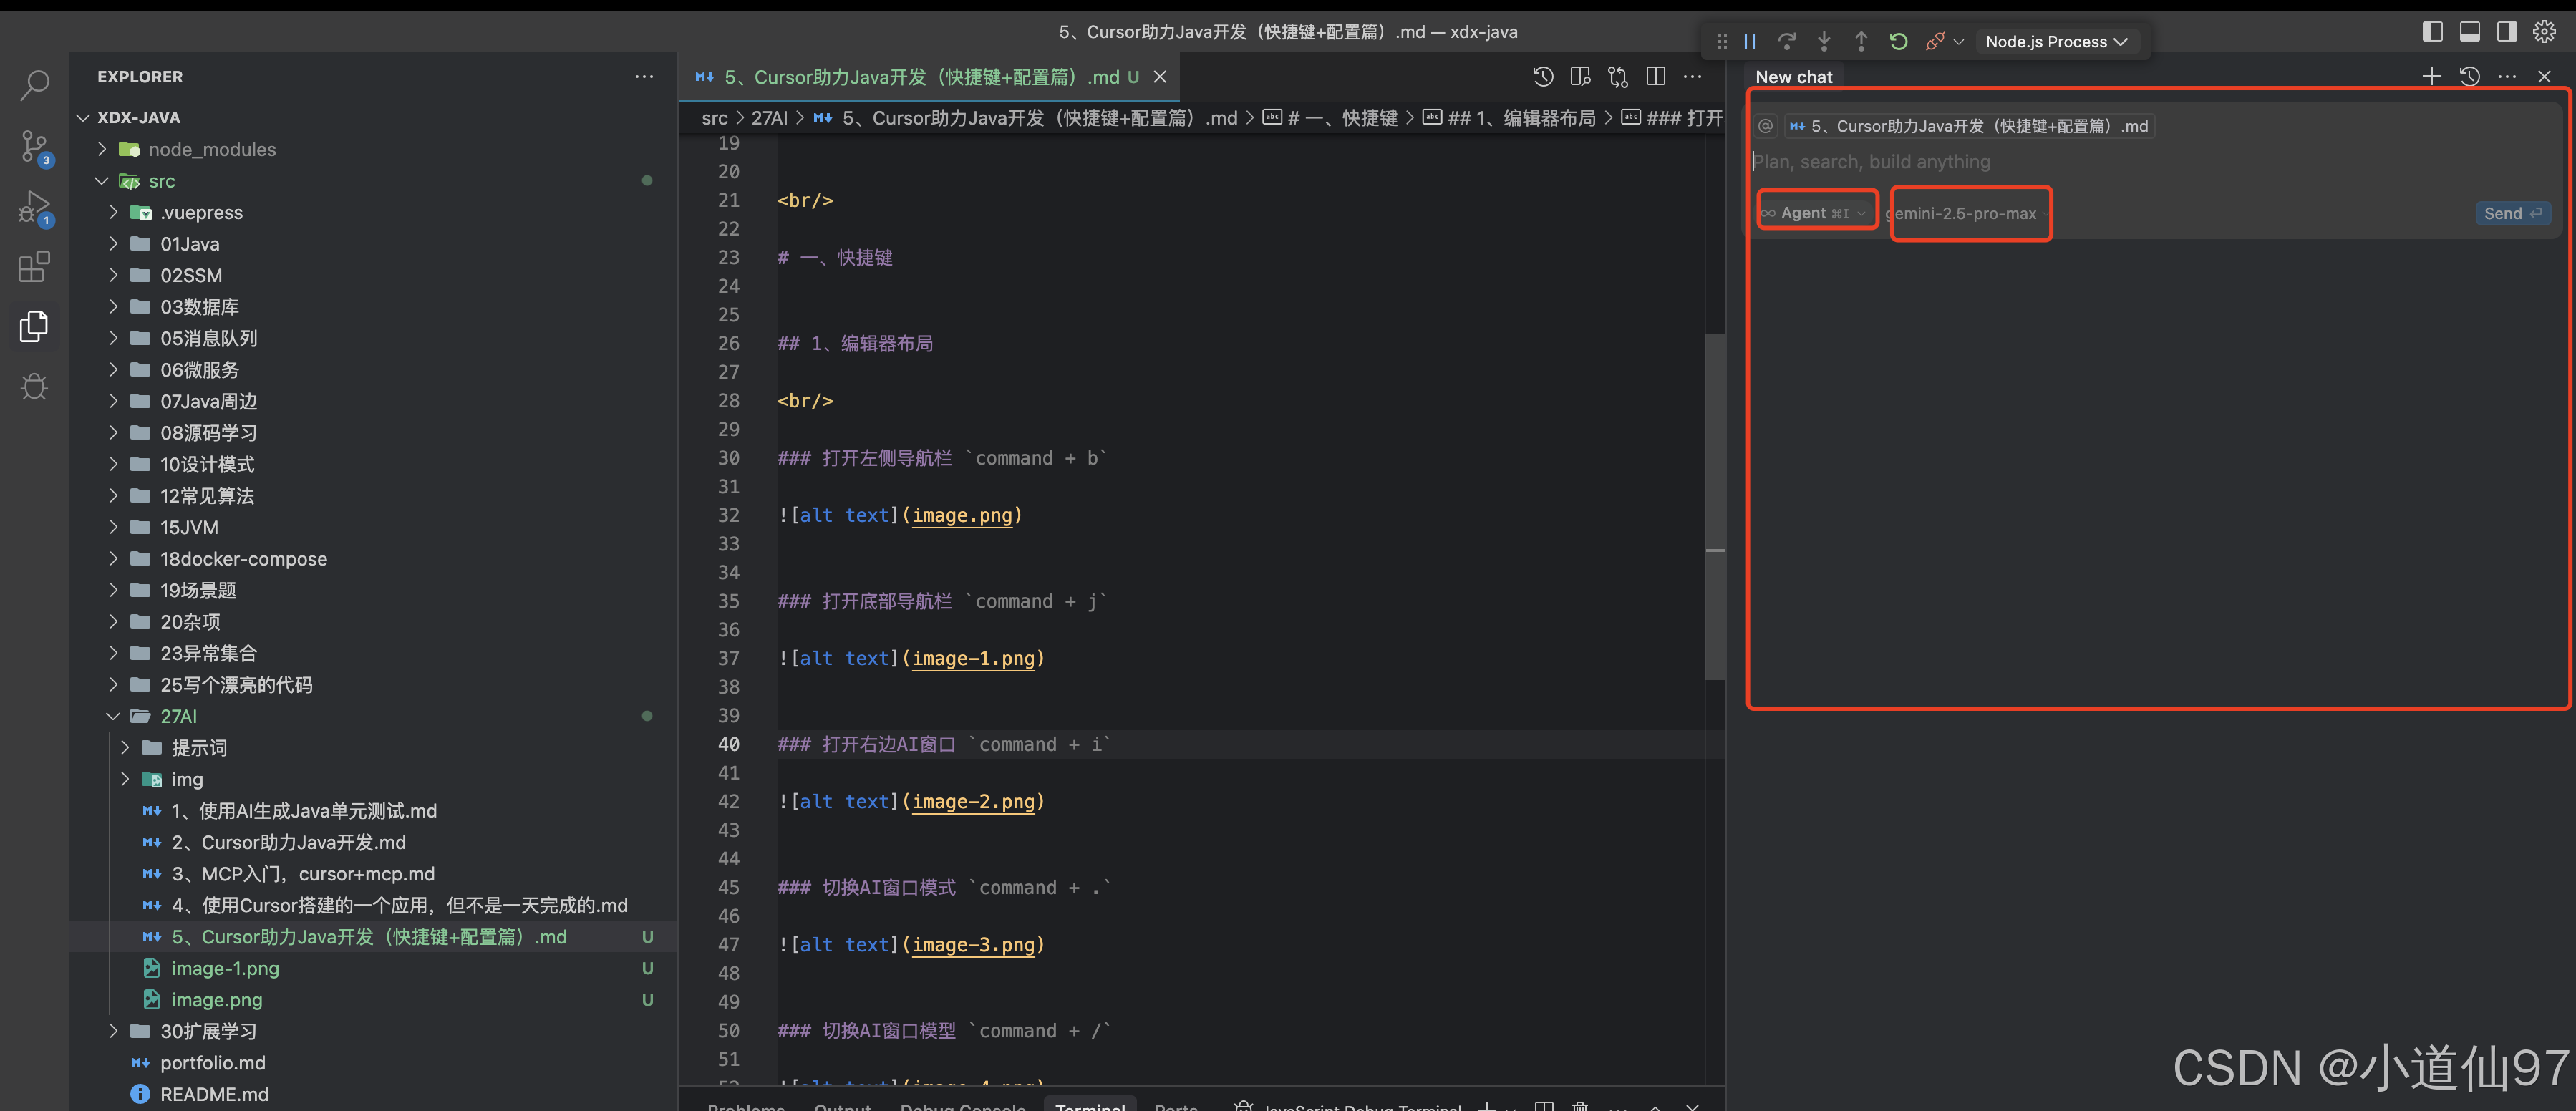Image resolution: width=2576 pixels, height=1111 pixels.
Task: Focus the 'Plan, search, build anything' input
Action: [x=2100, y=162]
